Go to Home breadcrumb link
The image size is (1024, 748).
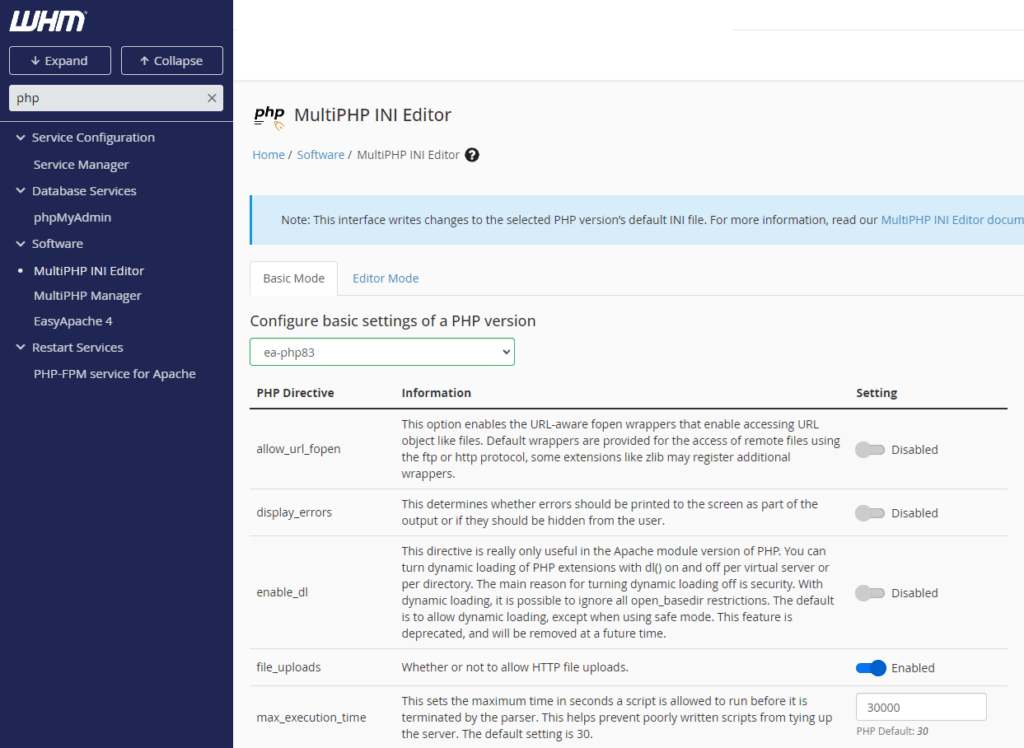coord(268,155)
